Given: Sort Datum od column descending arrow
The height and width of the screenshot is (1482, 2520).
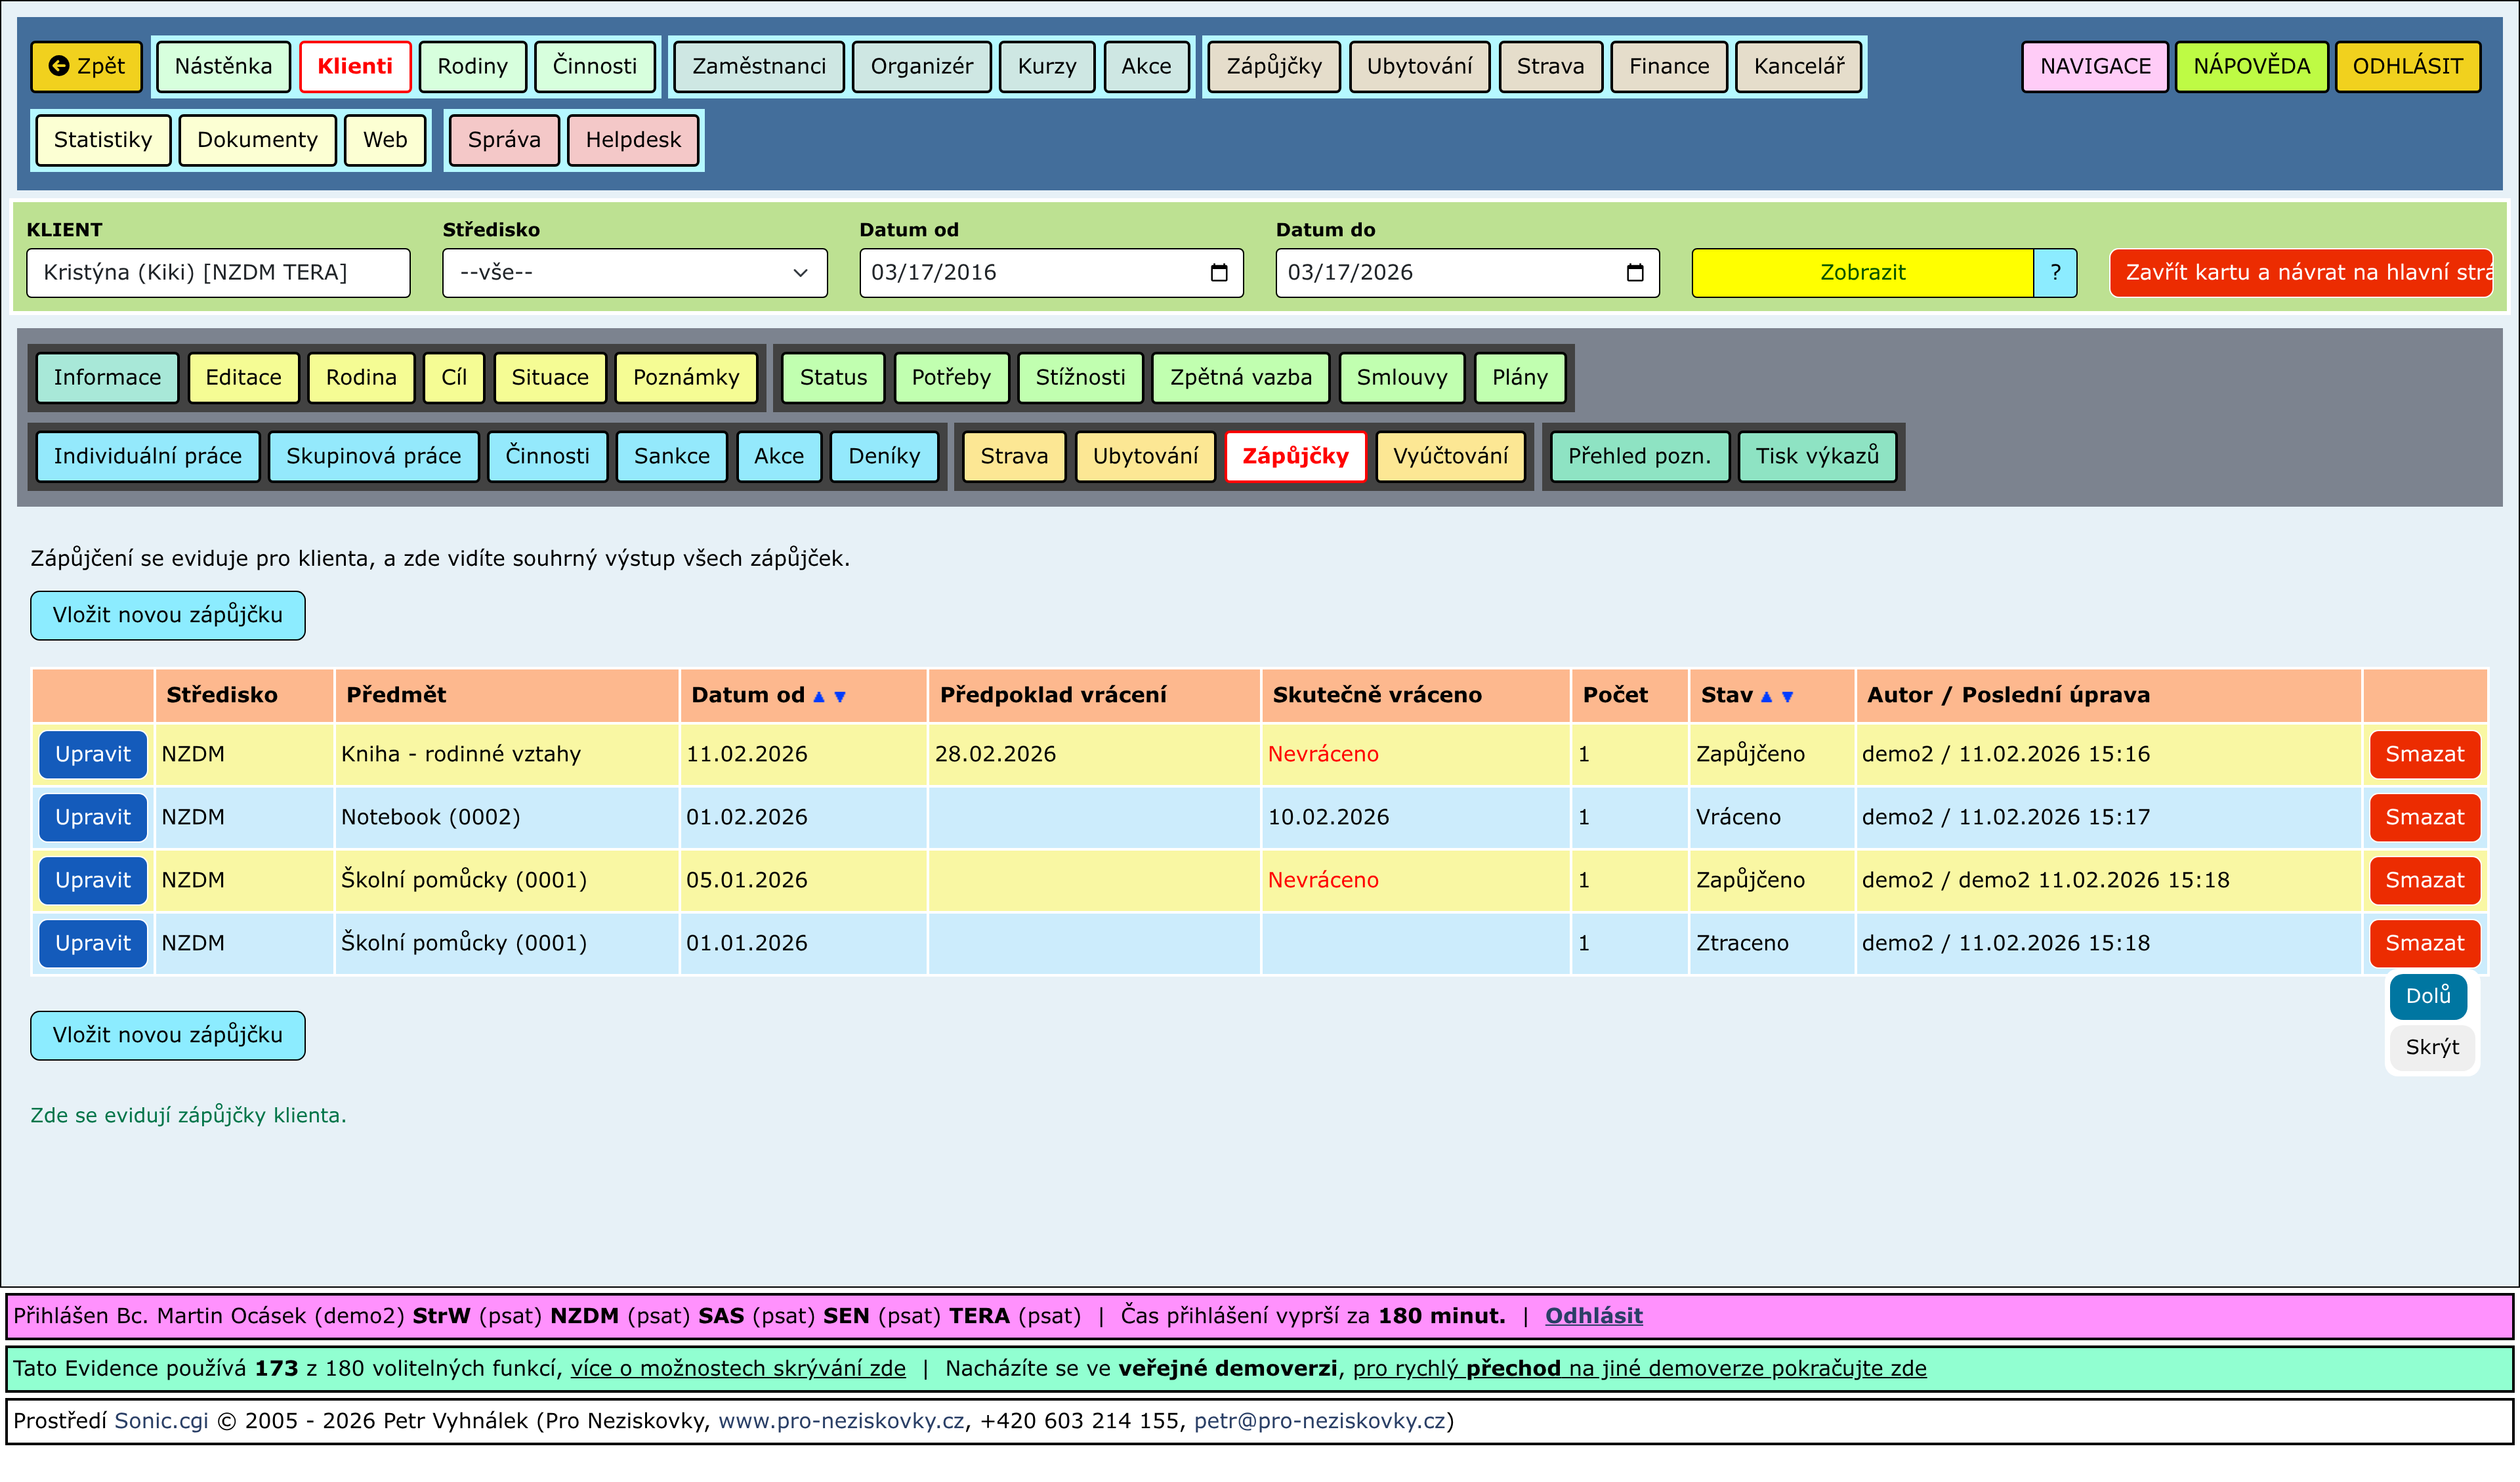Looking at the screenshot, I should click(x=840, y=697).
